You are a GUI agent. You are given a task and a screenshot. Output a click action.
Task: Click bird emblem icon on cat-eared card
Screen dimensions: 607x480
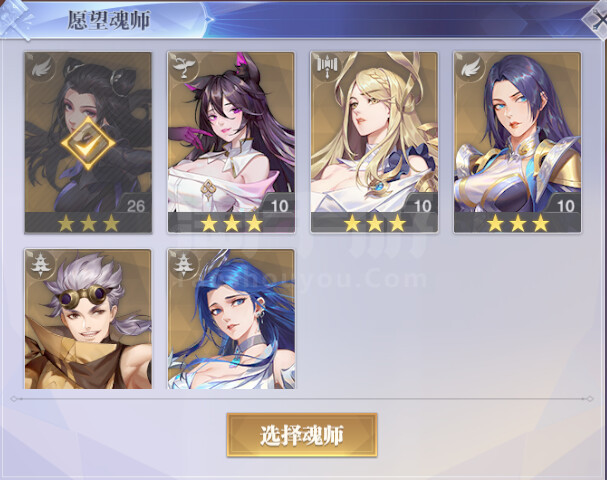185,68
